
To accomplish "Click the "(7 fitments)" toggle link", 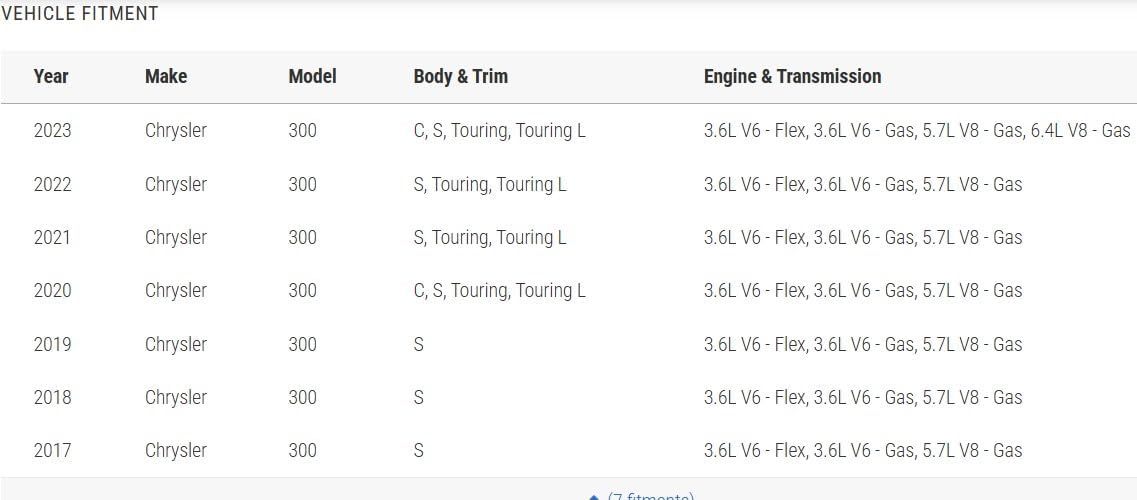I will tap(650, 496).
